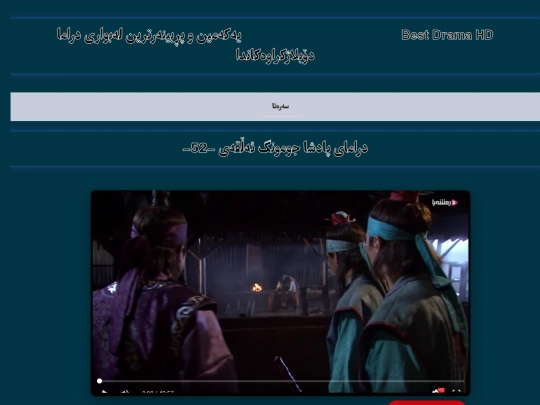Viewport: 540px width, 405px height.
Task: Click the play button in the player controls
Action: tap(104, 392)
